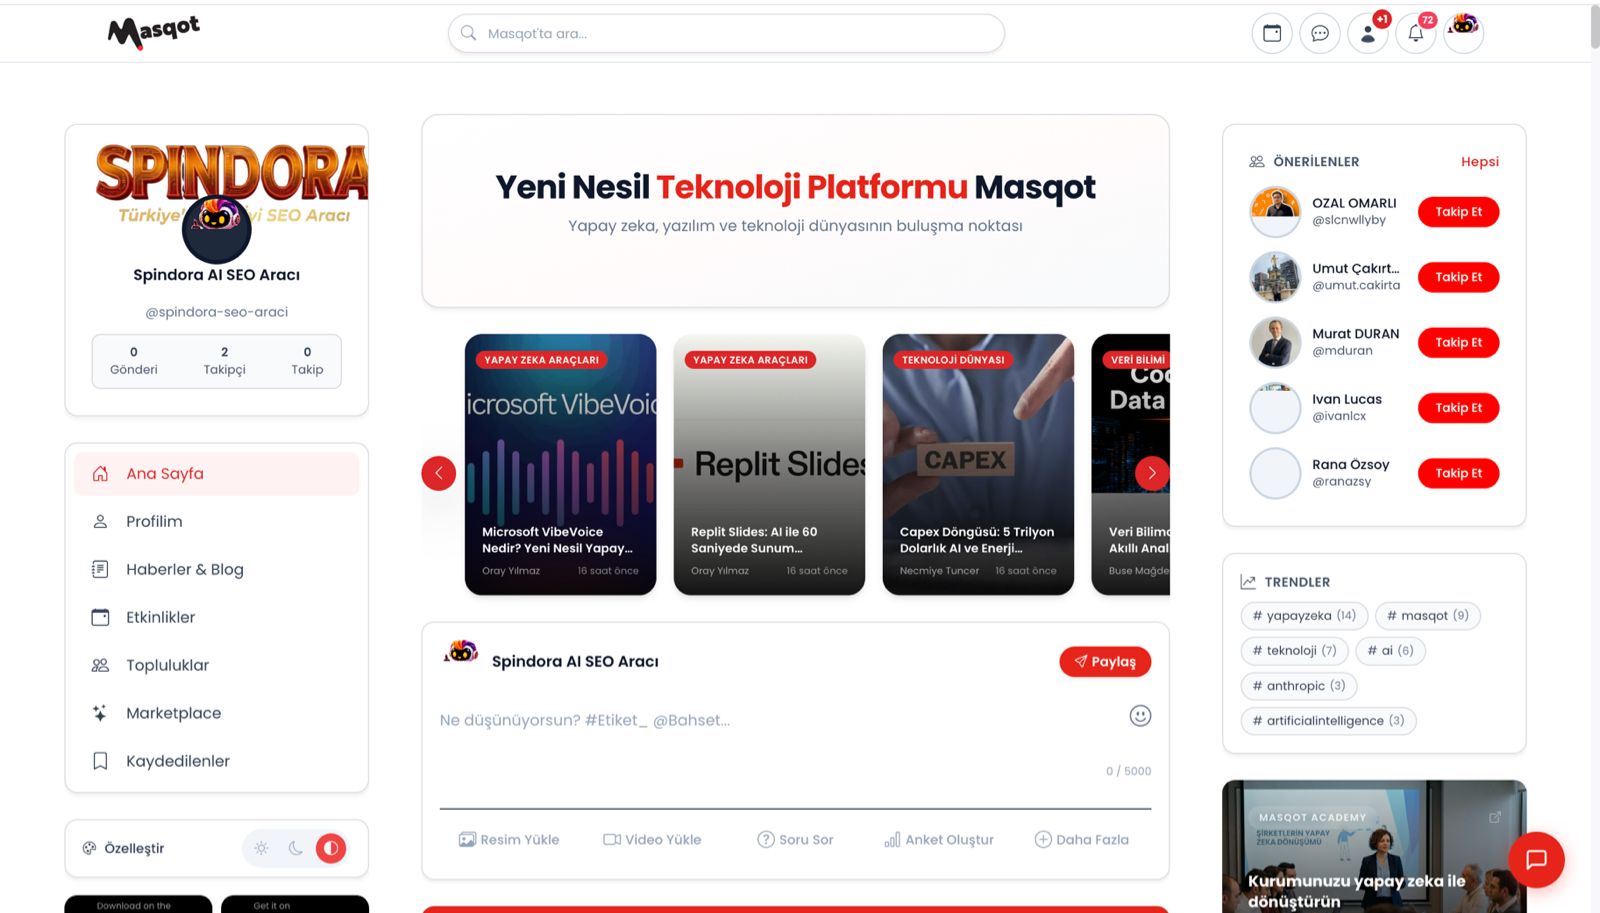Image resolution: width=1600 pixels, height=913 pixels.
Task: Open Topluluklar page
Action: point(216,665)
